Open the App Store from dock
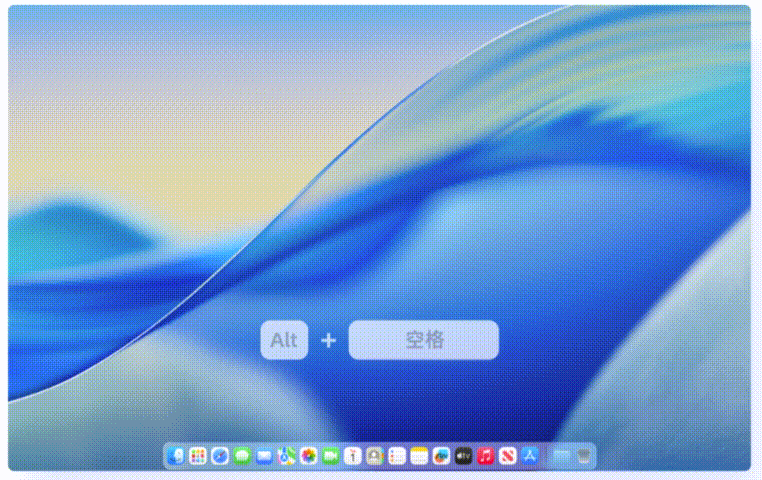The width and height of the screenshot is (762, 480). pyautogui.click(x=530, y=456)
